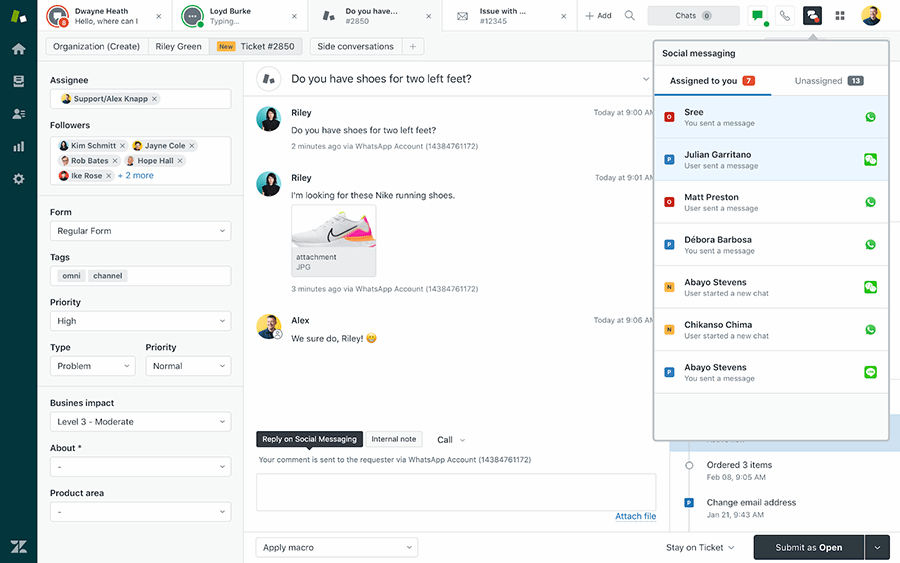Click the search magnifier icon

(x=630, y=15)
